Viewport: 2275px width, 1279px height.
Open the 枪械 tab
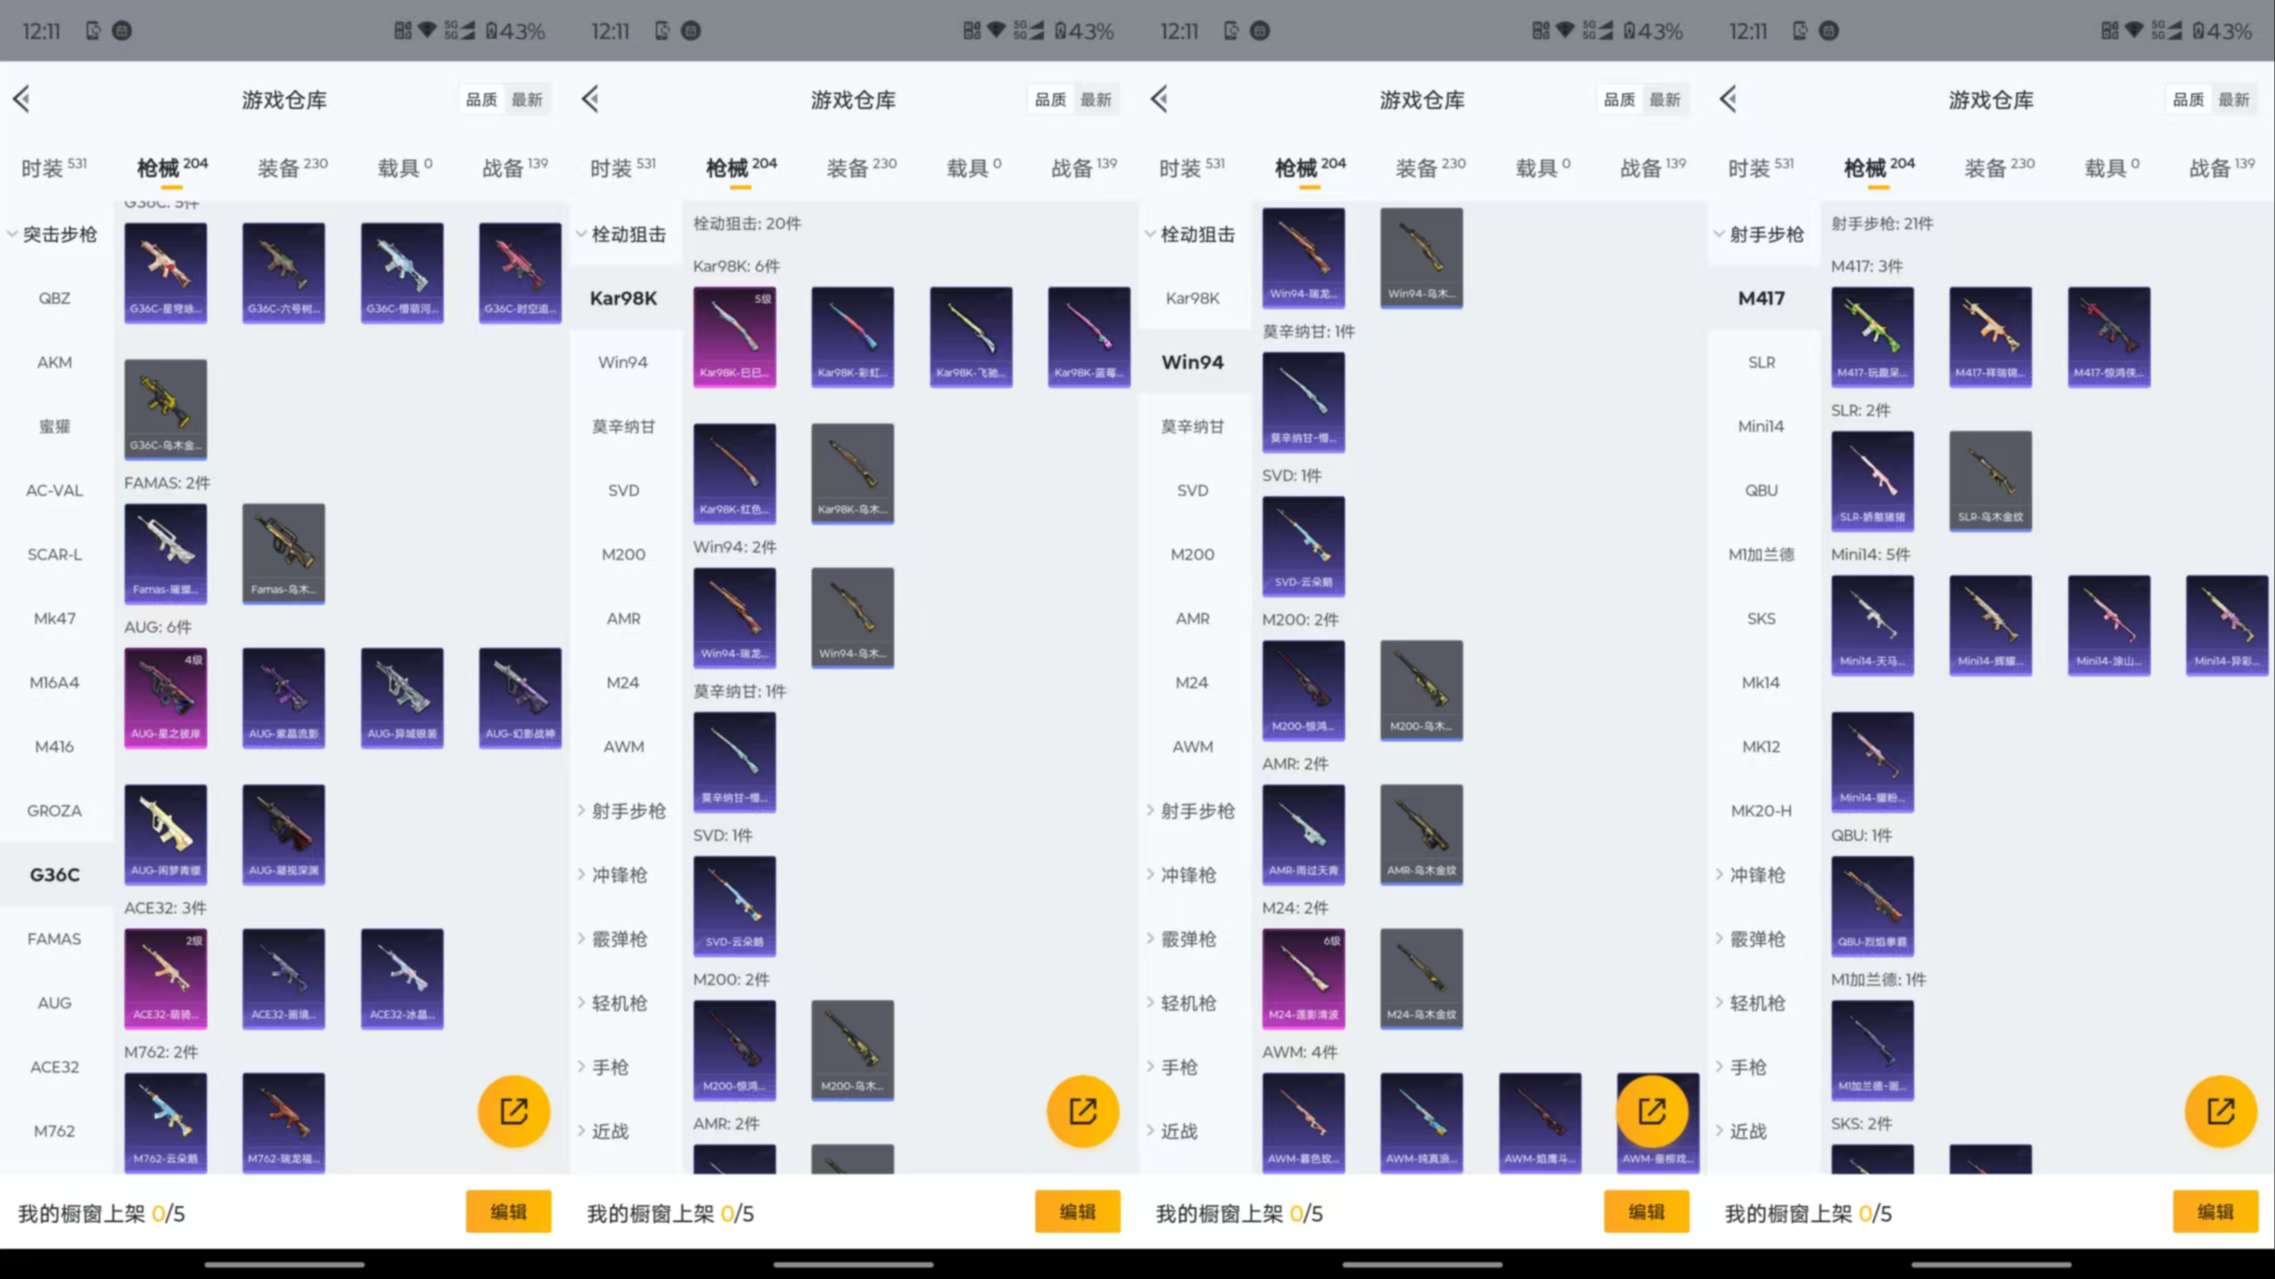click(160, 167)
